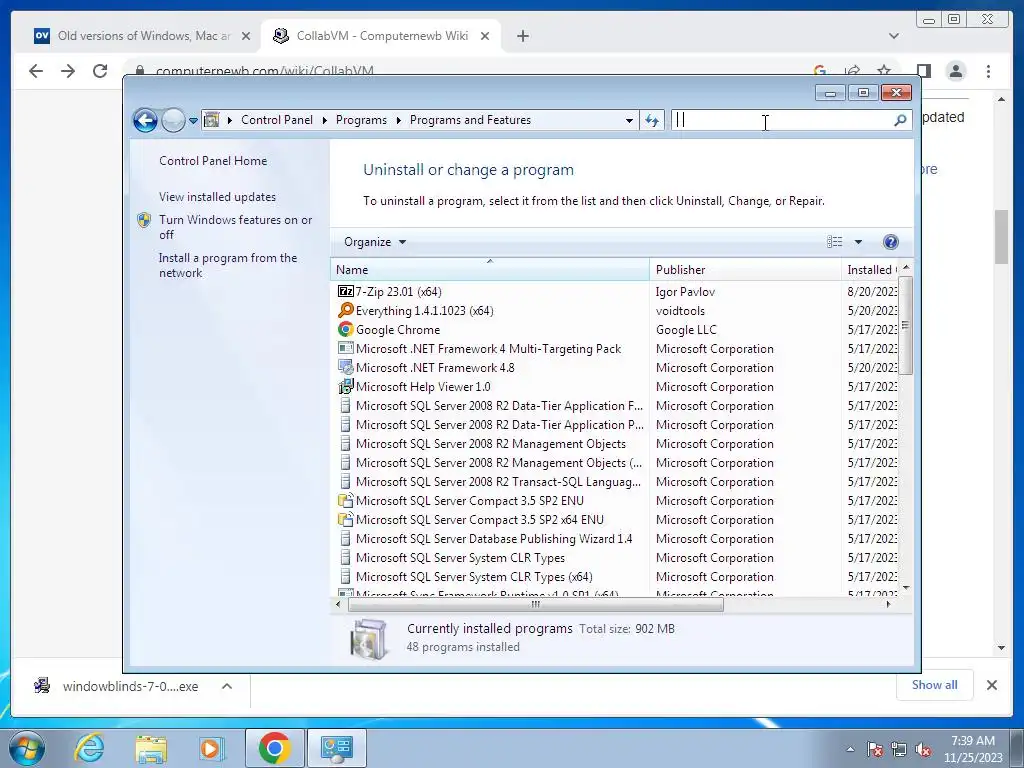Open a new Chrome tab
The image size is (1024, 768).
click(522, 36)
